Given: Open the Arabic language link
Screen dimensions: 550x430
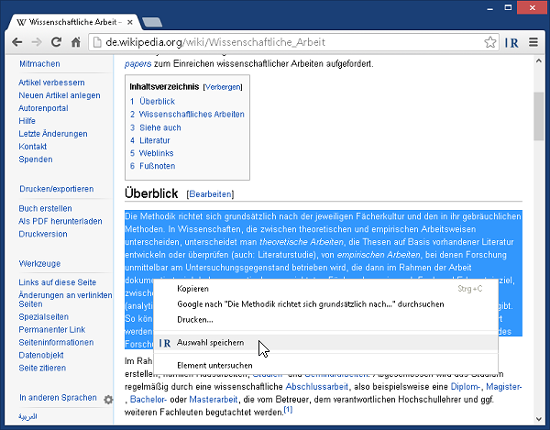Looking at the screenshot, I should [x=28, y=416].
